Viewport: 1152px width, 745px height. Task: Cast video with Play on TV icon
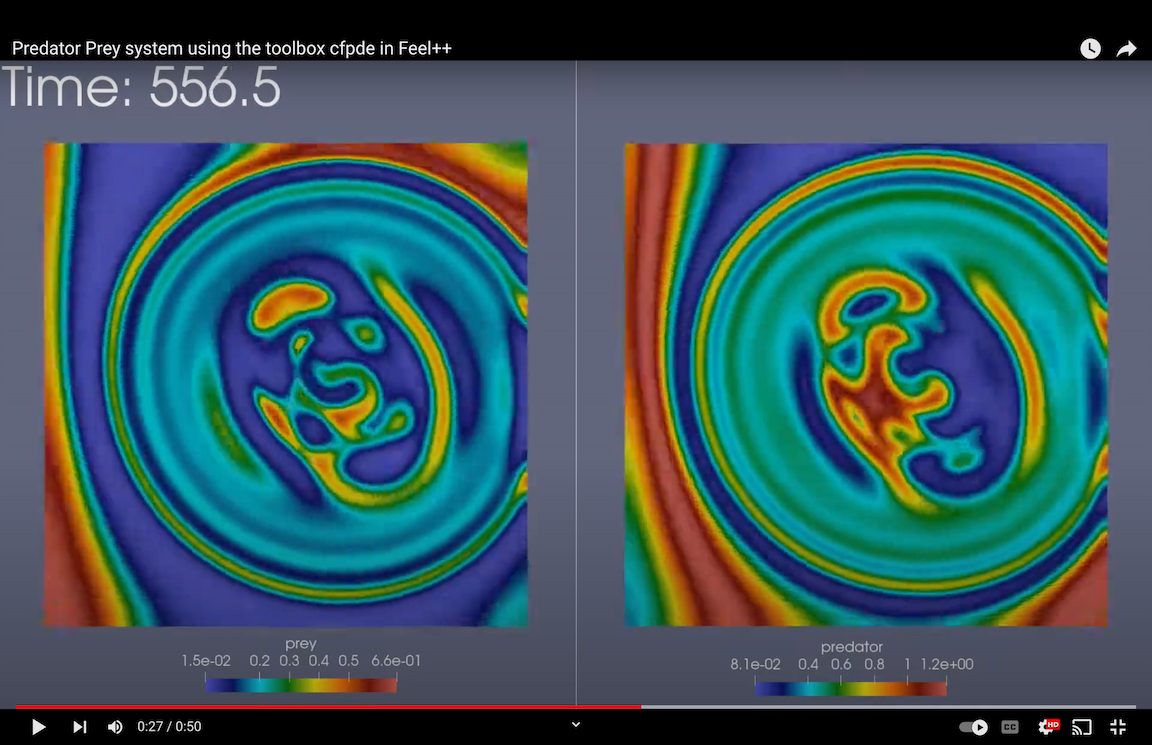pyautogui.click(x=1082, y=727)
